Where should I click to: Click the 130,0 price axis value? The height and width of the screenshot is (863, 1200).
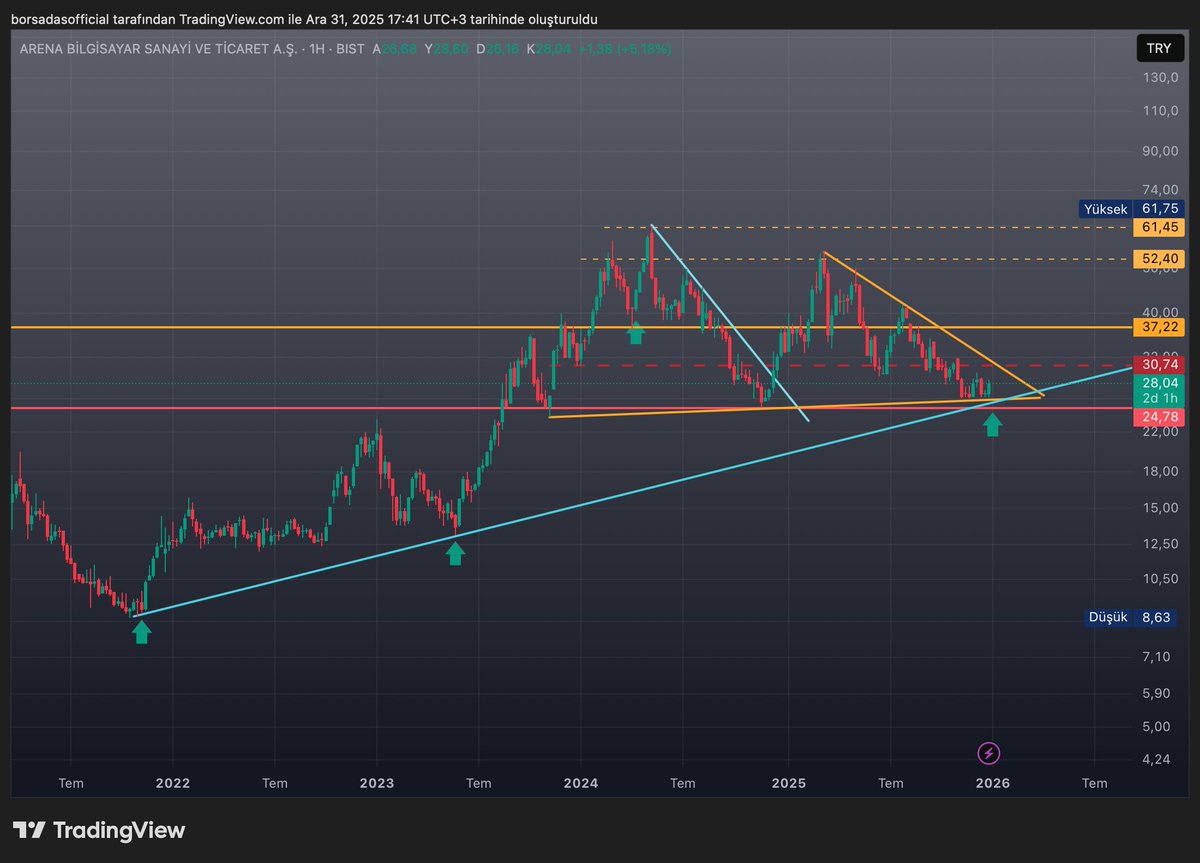click(x=1160, y=78)
